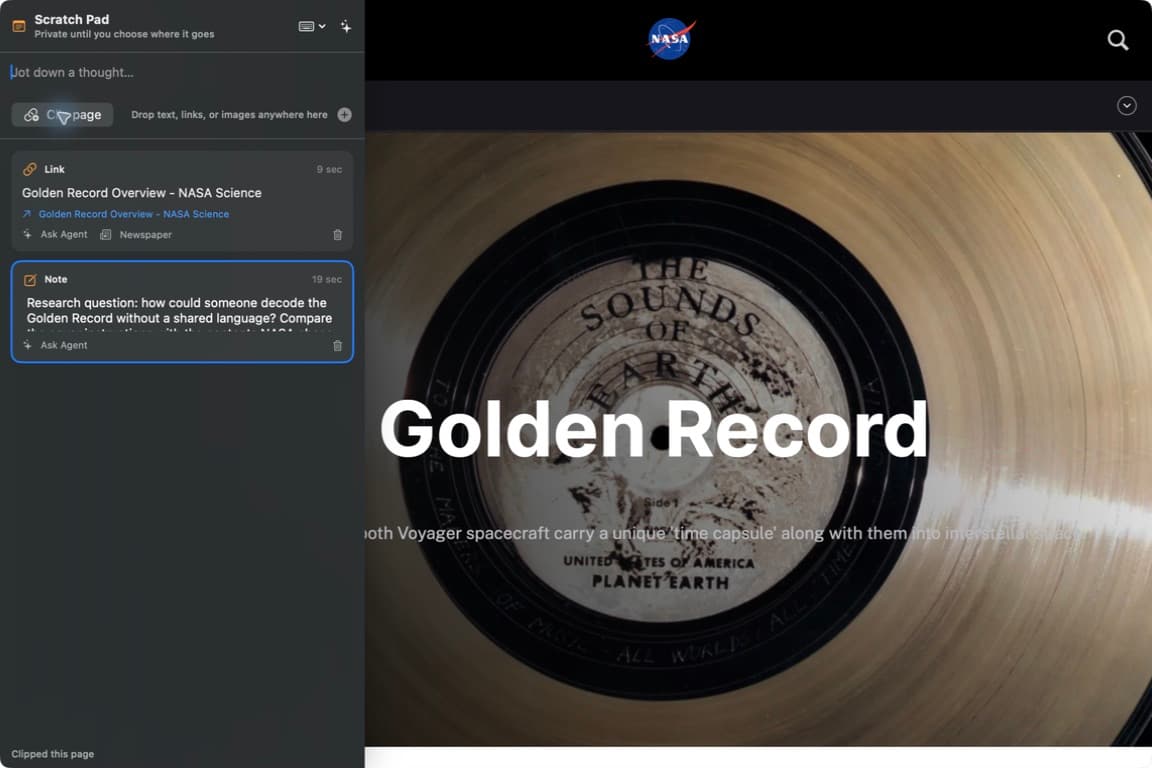Click the Clip page button
This screenshot has width=1152, height=768.
click(62, 115)
